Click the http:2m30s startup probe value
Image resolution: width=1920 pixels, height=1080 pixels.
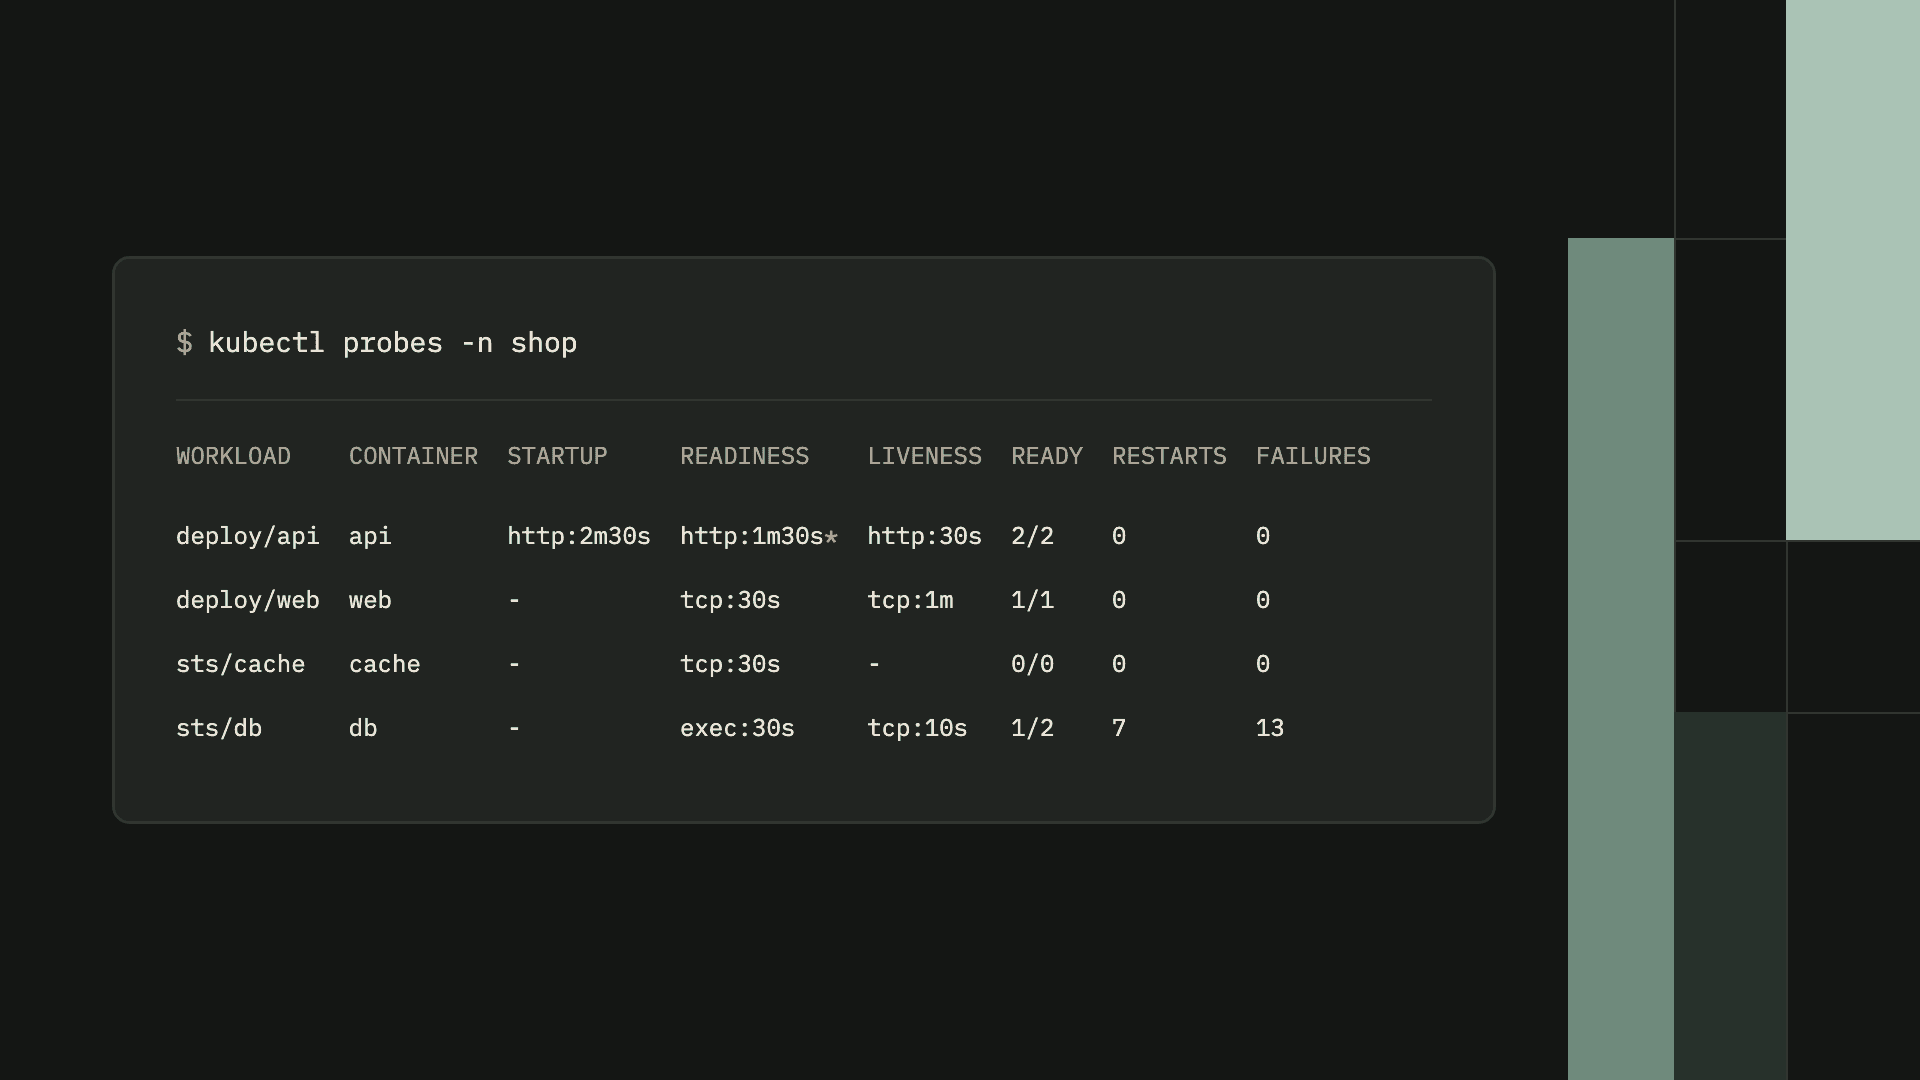[579, 537]
